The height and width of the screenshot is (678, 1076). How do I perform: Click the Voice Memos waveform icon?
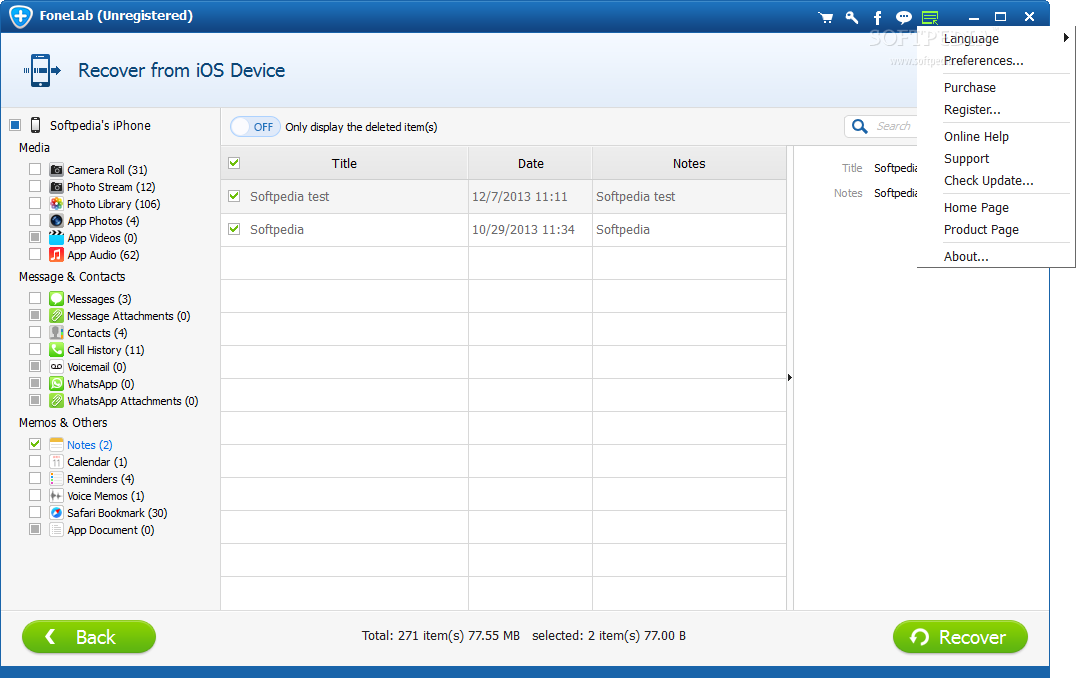pyautogui.click(x=56, y=495)
